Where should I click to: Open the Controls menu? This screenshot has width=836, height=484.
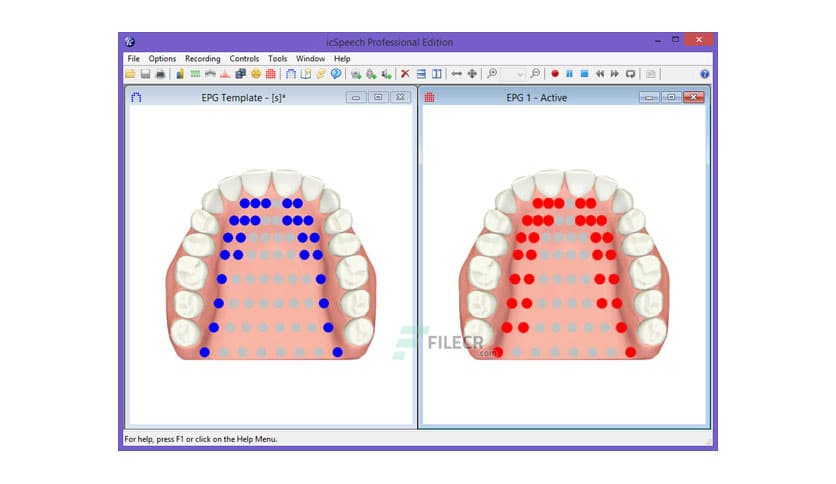pyautogui.click(x=244, y=59)
